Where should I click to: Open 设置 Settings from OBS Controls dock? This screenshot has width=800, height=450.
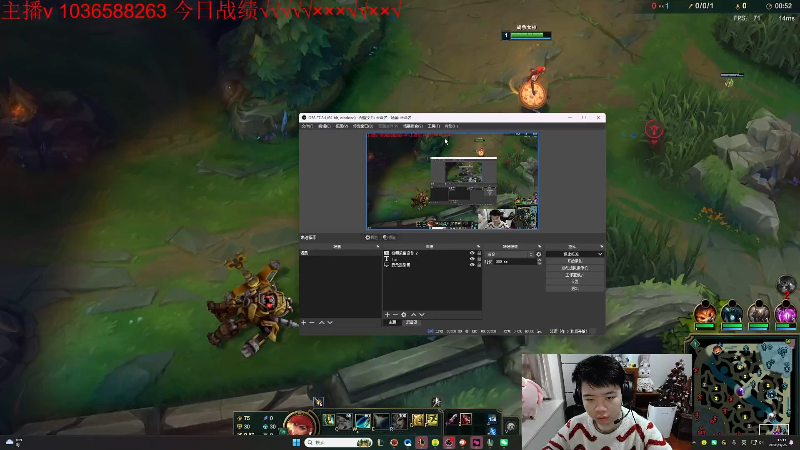[574, 282]
